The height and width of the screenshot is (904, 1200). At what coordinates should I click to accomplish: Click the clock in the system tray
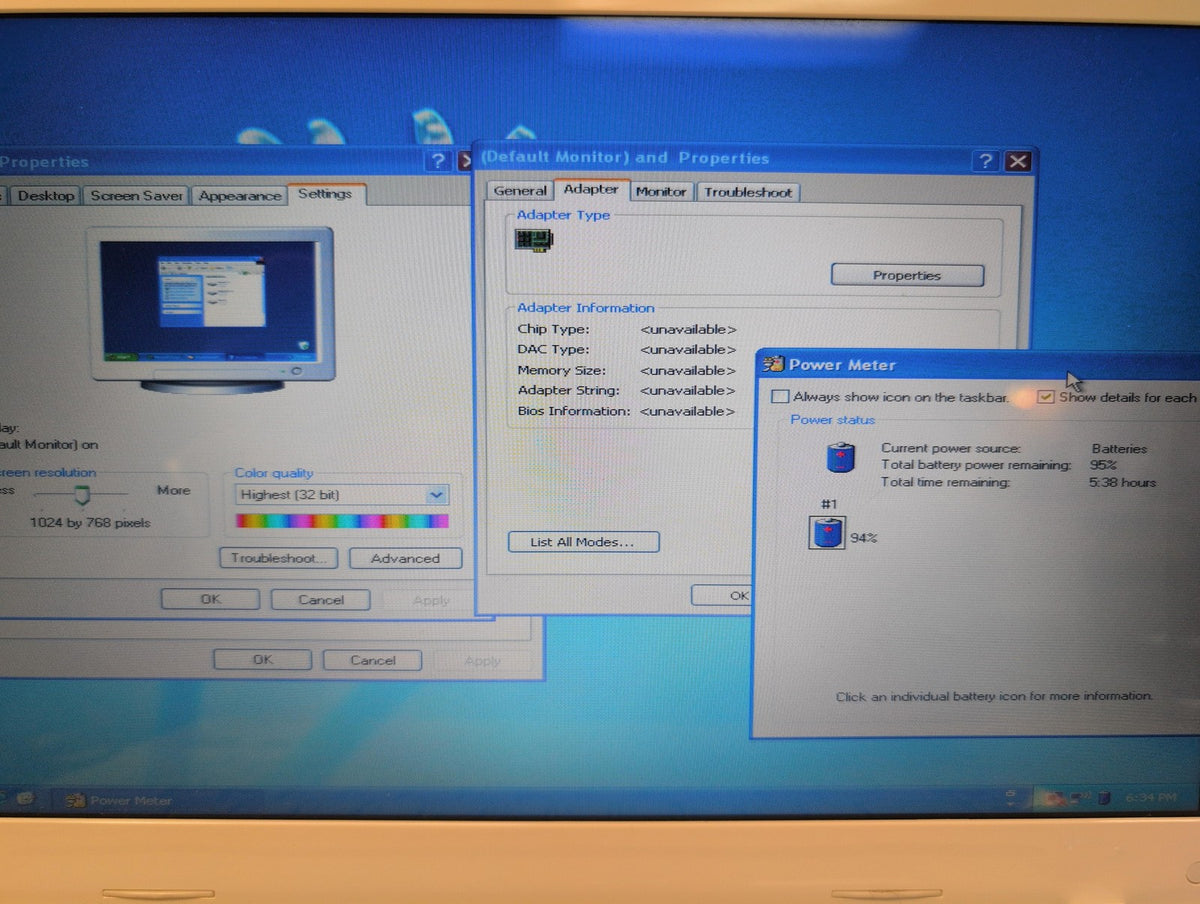tap(1153, 798)
